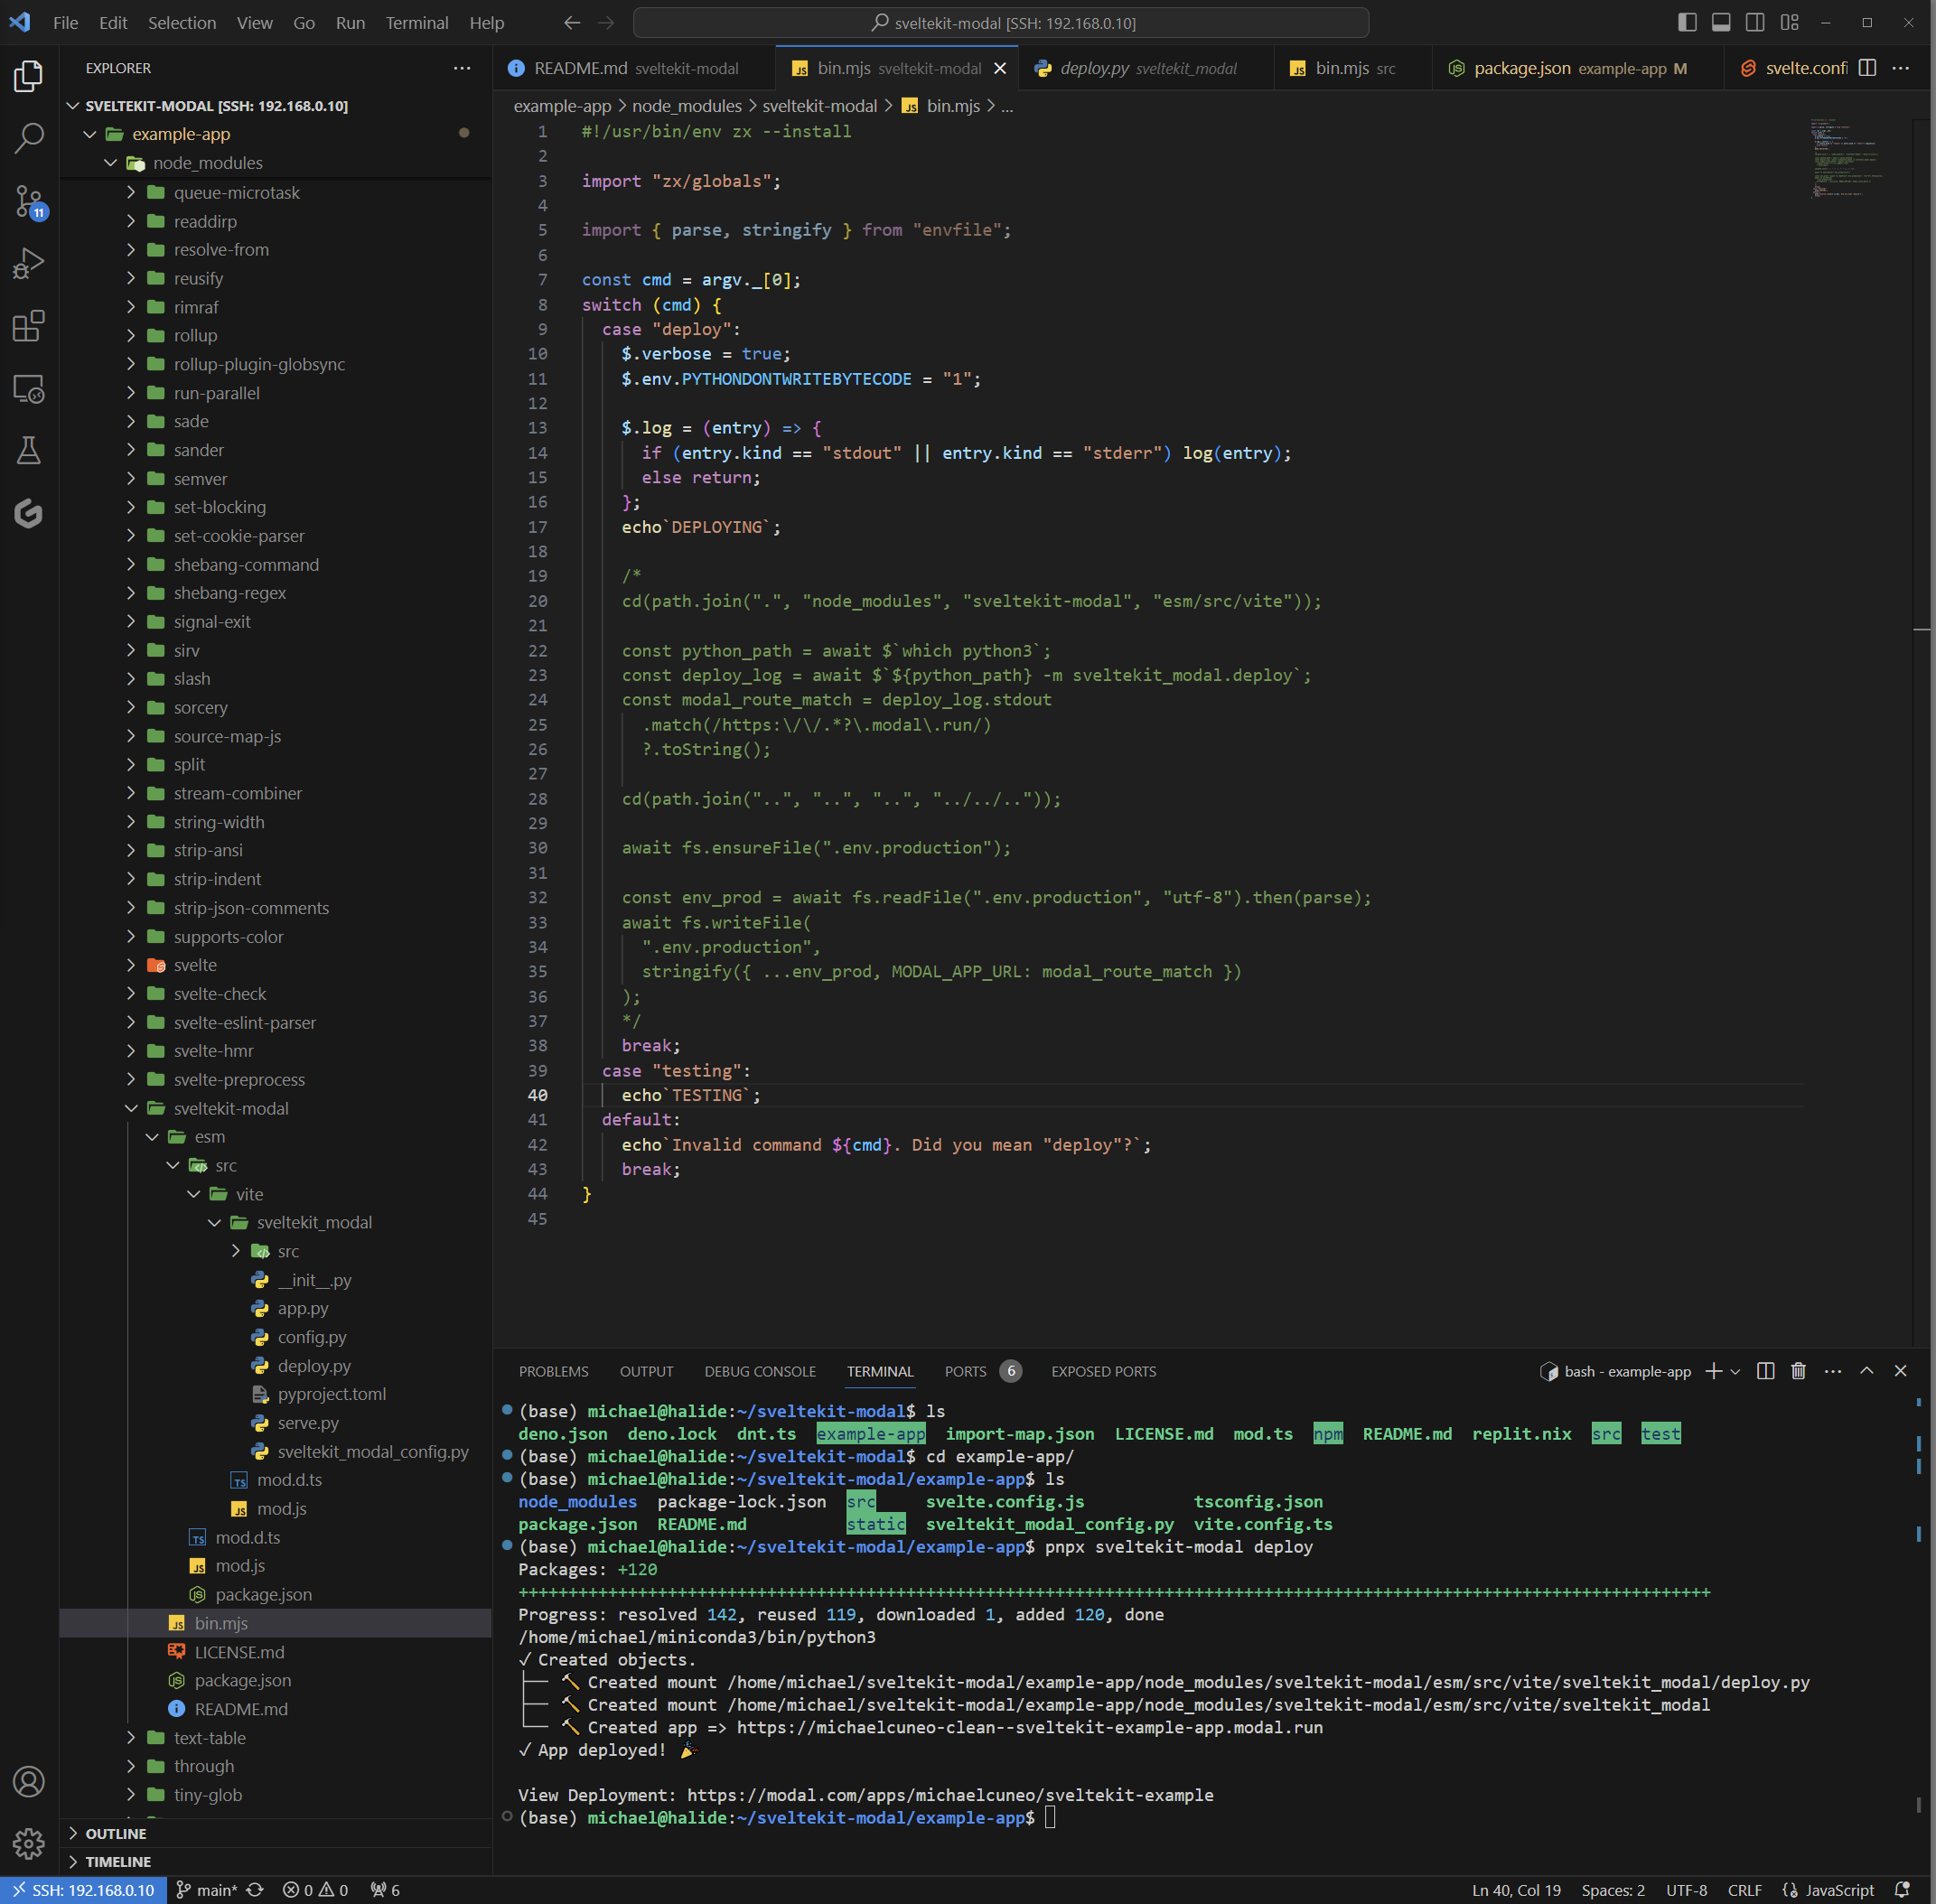Screen dimensions: 1936x1904
Task: Switch to the PROBLEMS panel tab
Action: [x=553, y=1371]
